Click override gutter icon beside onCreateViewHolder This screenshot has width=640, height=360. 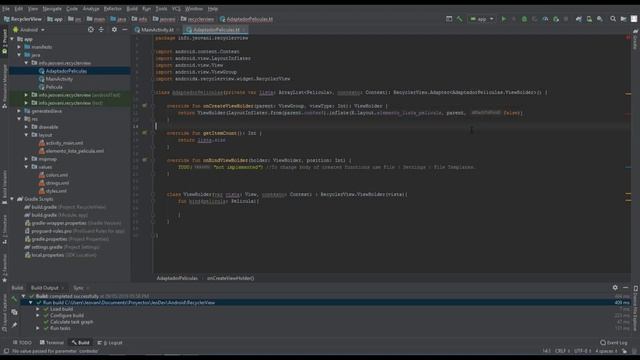pos(144,106)
